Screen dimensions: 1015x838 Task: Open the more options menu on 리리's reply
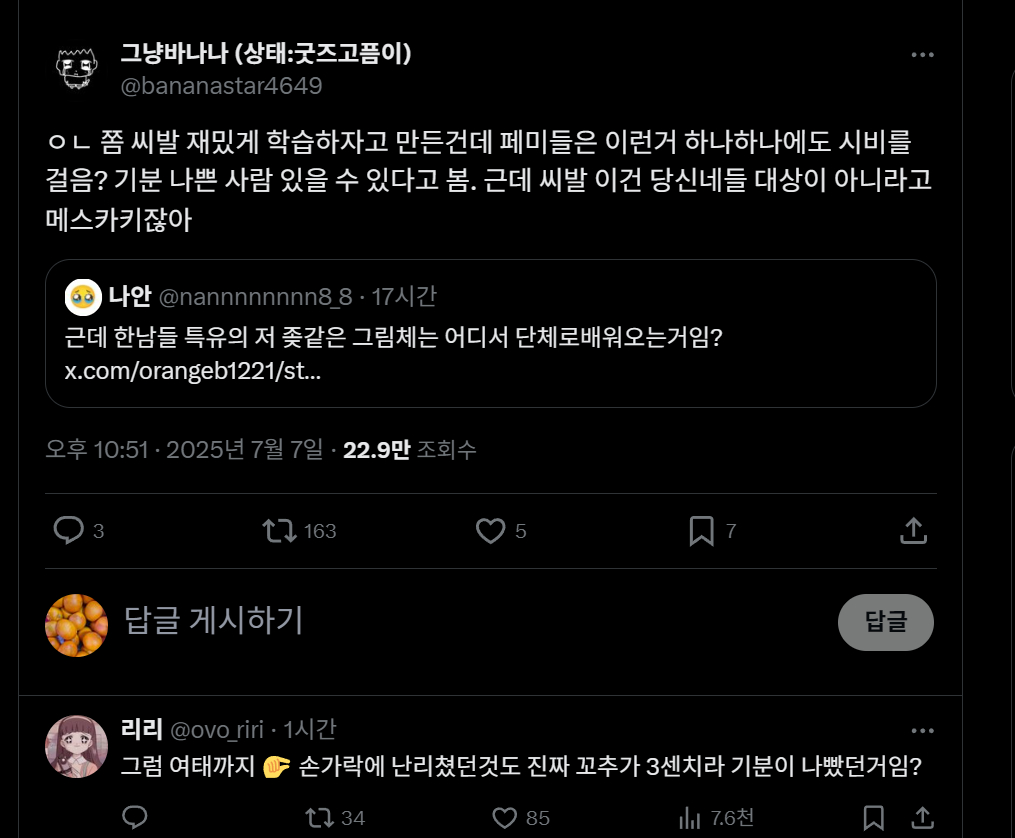point(922,731)
